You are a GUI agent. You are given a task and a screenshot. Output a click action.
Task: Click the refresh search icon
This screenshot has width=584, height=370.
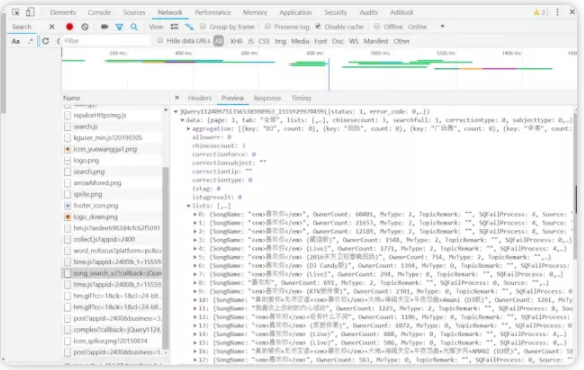[45, 41]
